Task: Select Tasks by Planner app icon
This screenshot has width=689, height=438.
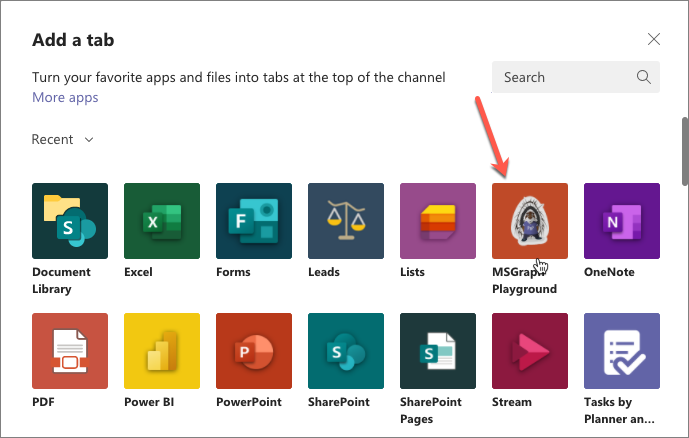Action: (622, 351)
